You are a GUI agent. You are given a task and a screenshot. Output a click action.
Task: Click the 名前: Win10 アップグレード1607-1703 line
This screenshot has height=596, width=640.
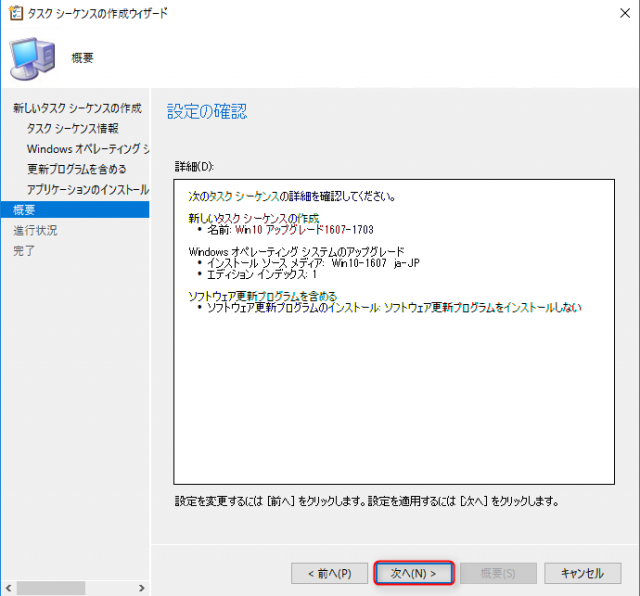291,229
